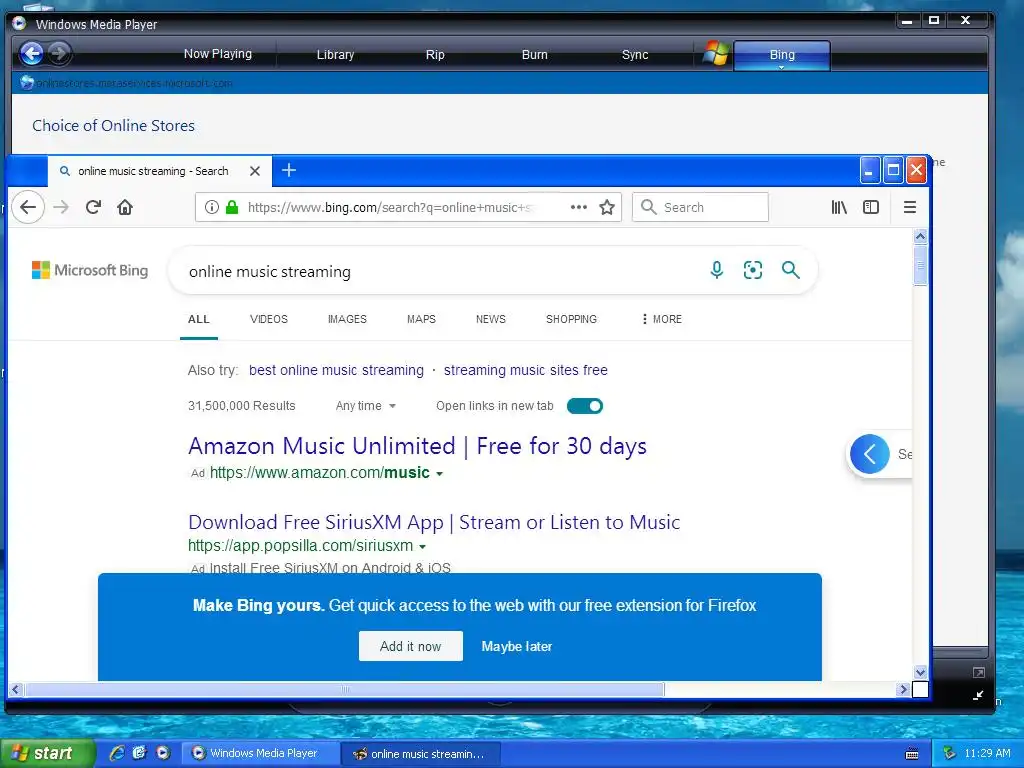Expand amazon.com/music ad URL dropdown arrow
The height and width of the screenshot is (768, 1024).
click(x=440, y=474)
